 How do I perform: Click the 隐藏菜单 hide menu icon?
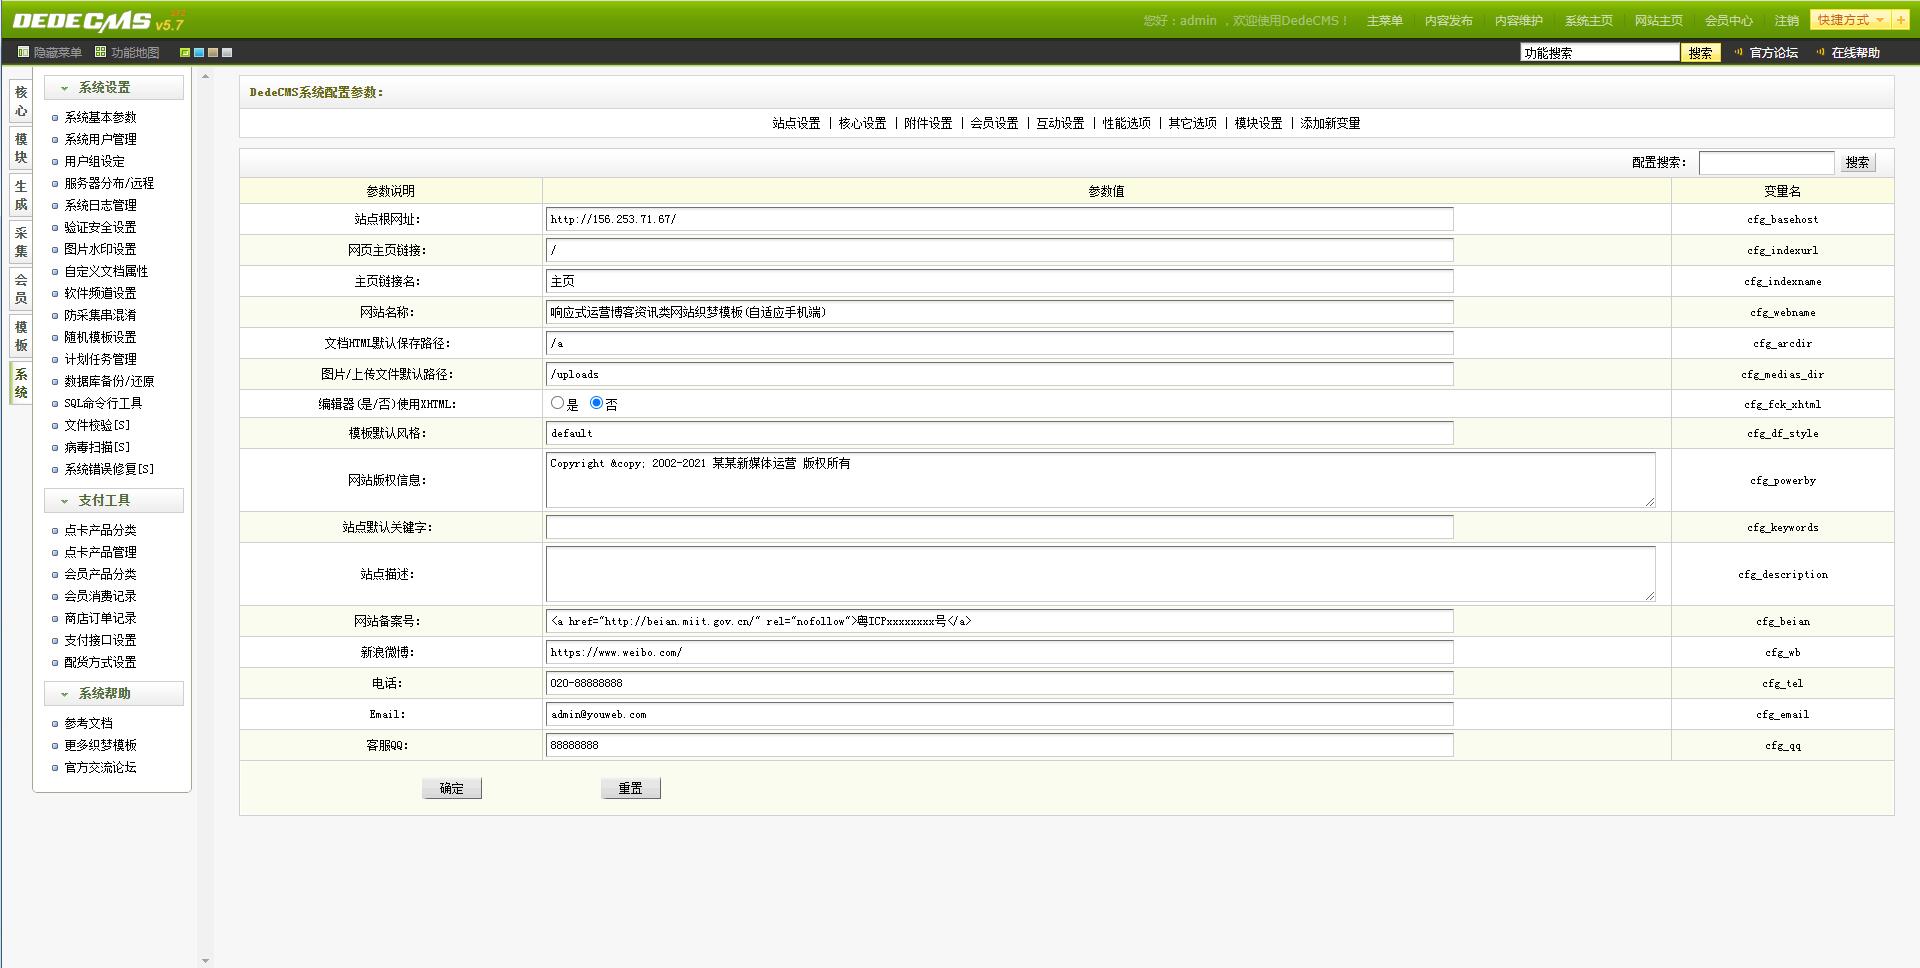click(x=23, y=52)
